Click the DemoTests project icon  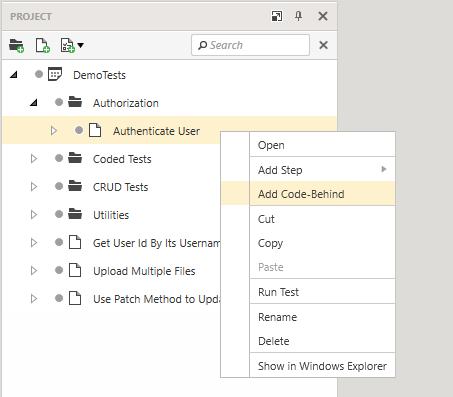click(55, 74)
